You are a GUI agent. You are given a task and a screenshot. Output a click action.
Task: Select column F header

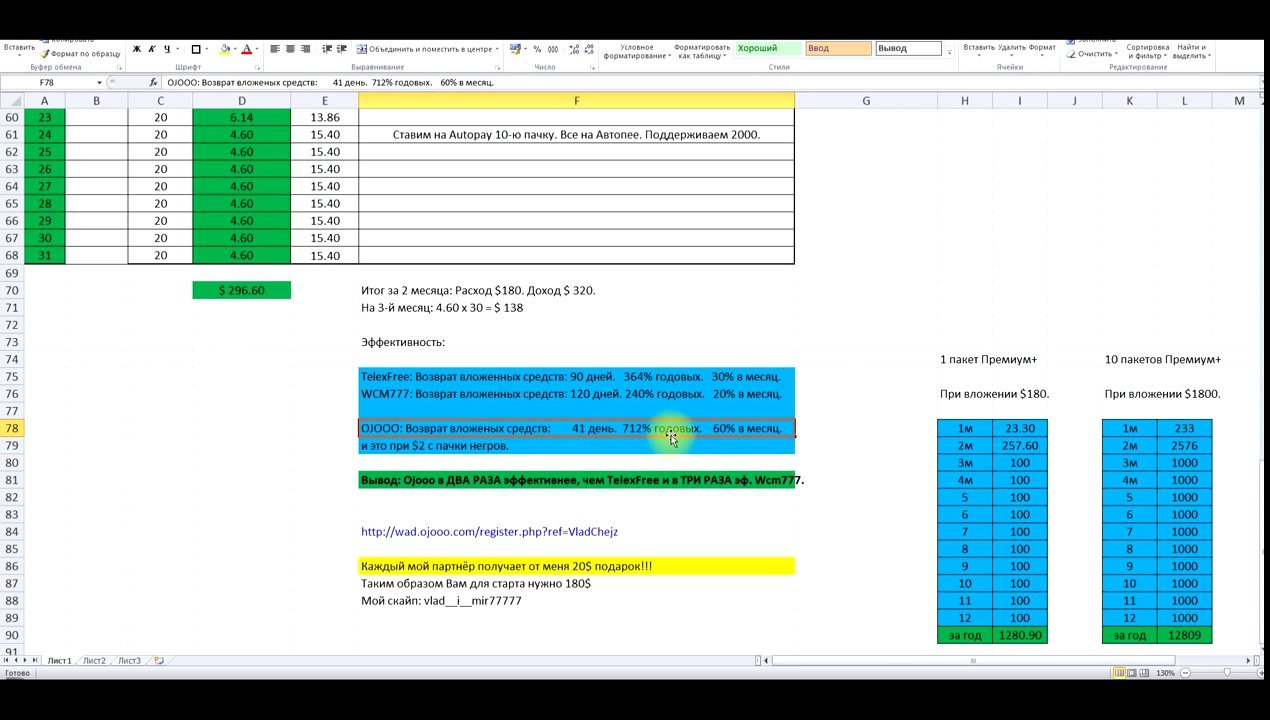coord(576,100)
